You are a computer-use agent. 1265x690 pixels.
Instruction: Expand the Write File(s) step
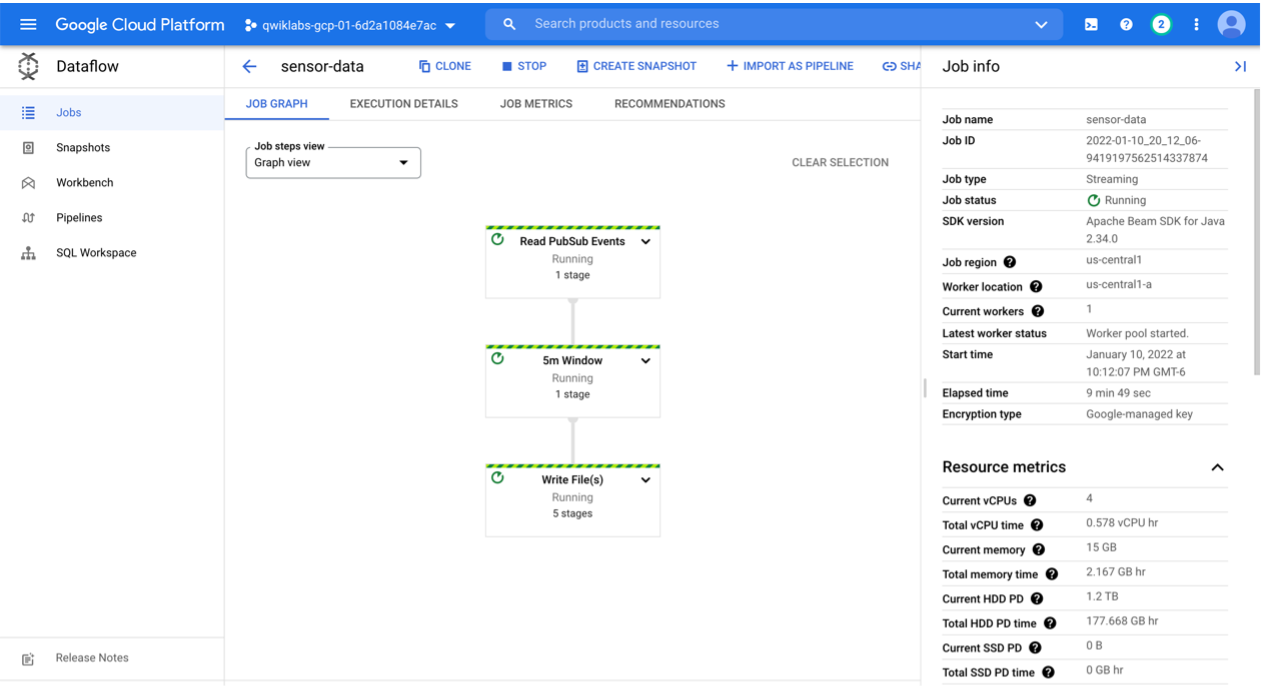646,480
